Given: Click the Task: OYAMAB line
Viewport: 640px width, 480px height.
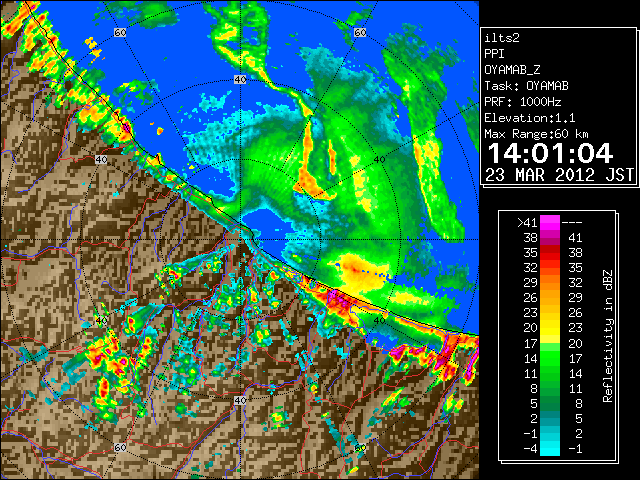Looking at the screenshot, I should click(x=526, y=86).
